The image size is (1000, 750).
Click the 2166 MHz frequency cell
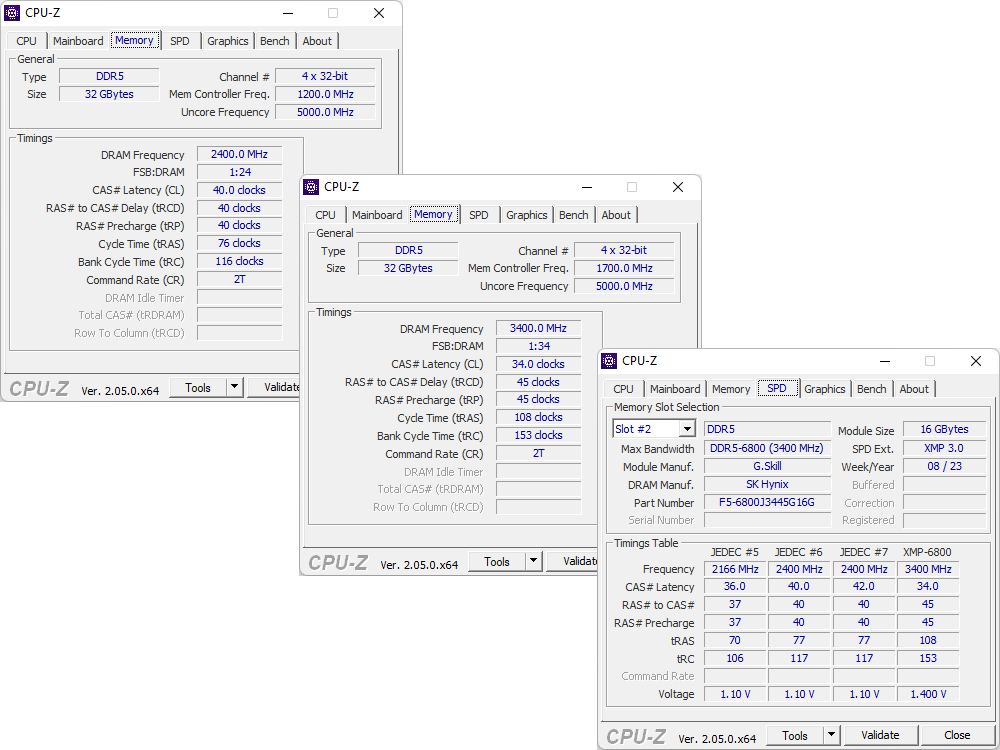(x=735, y=569)
